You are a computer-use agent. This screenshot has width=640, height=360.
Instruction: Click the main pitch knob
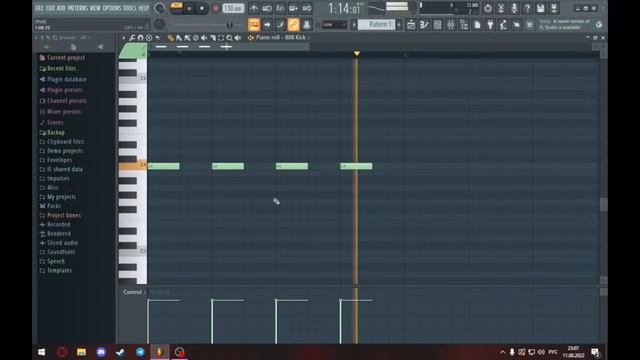point(160,24)
